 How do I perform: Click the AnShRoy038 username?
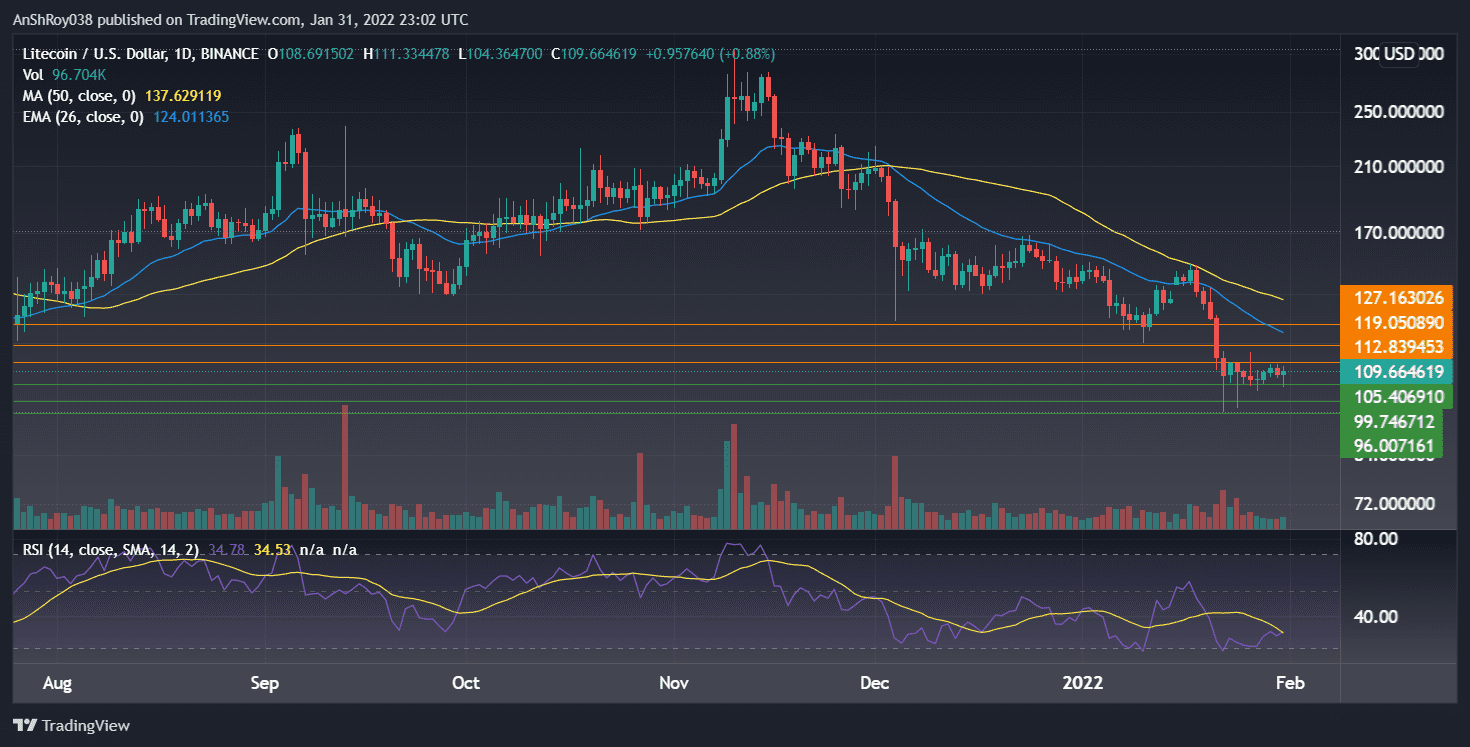pos(52,19)
